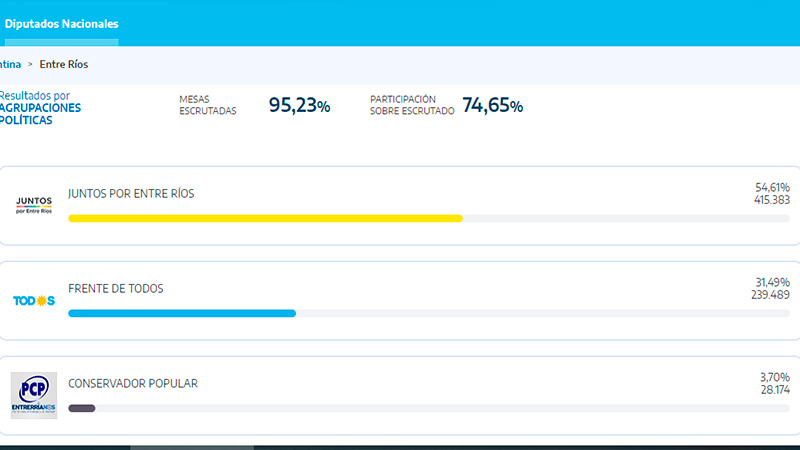
Task: Click the blue Frente de Todos bar
Action: click(182, 313)
